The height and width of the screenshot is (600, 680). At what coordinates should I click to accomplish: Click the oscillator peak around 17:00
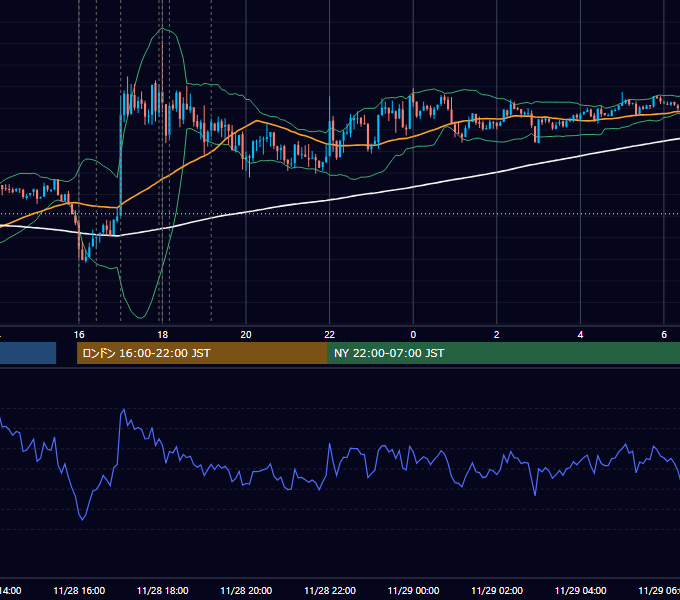pyautogui.click(x=124, y=410)
